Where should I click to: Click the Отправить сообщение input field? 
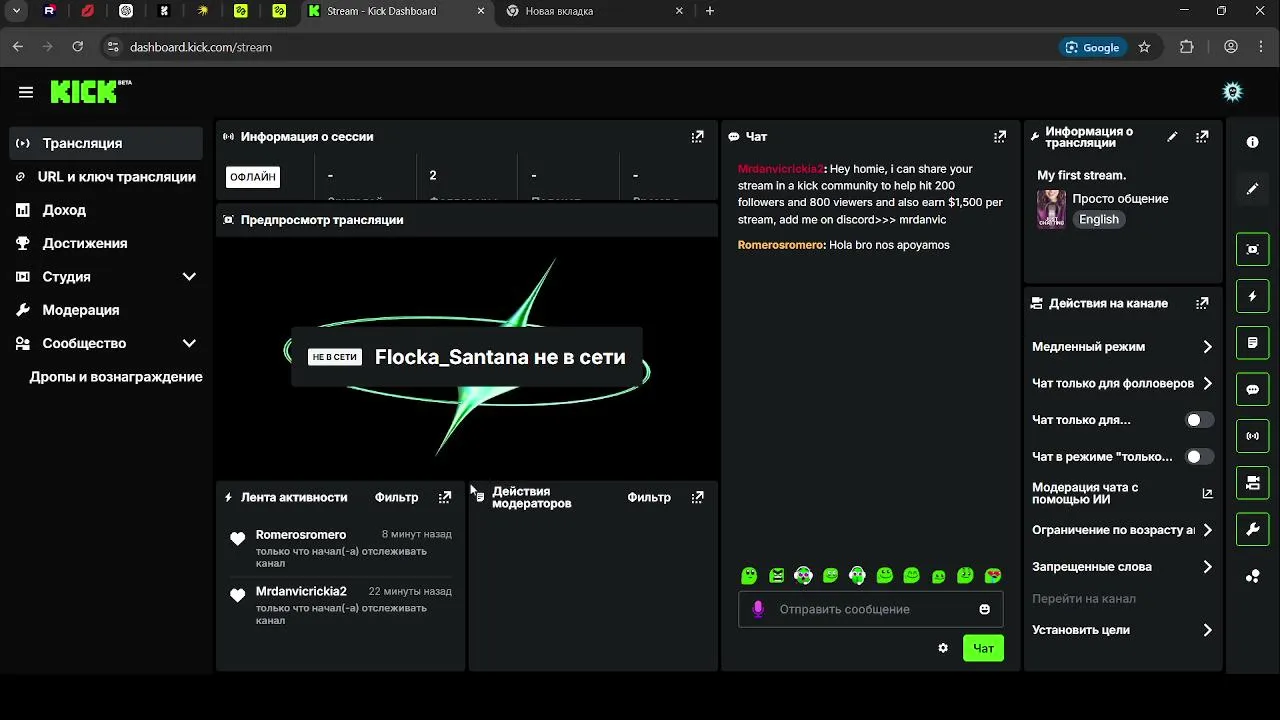(871, 609)
